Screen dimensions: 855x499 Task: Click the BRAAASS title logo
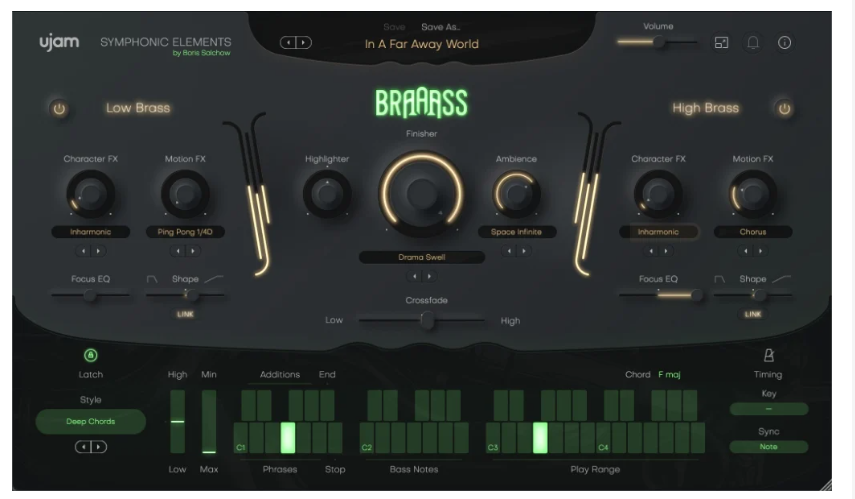422,104
